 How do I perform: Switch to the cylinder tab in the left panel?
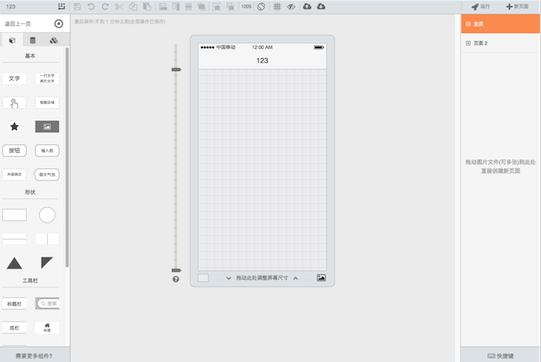(x=32, y=40)
